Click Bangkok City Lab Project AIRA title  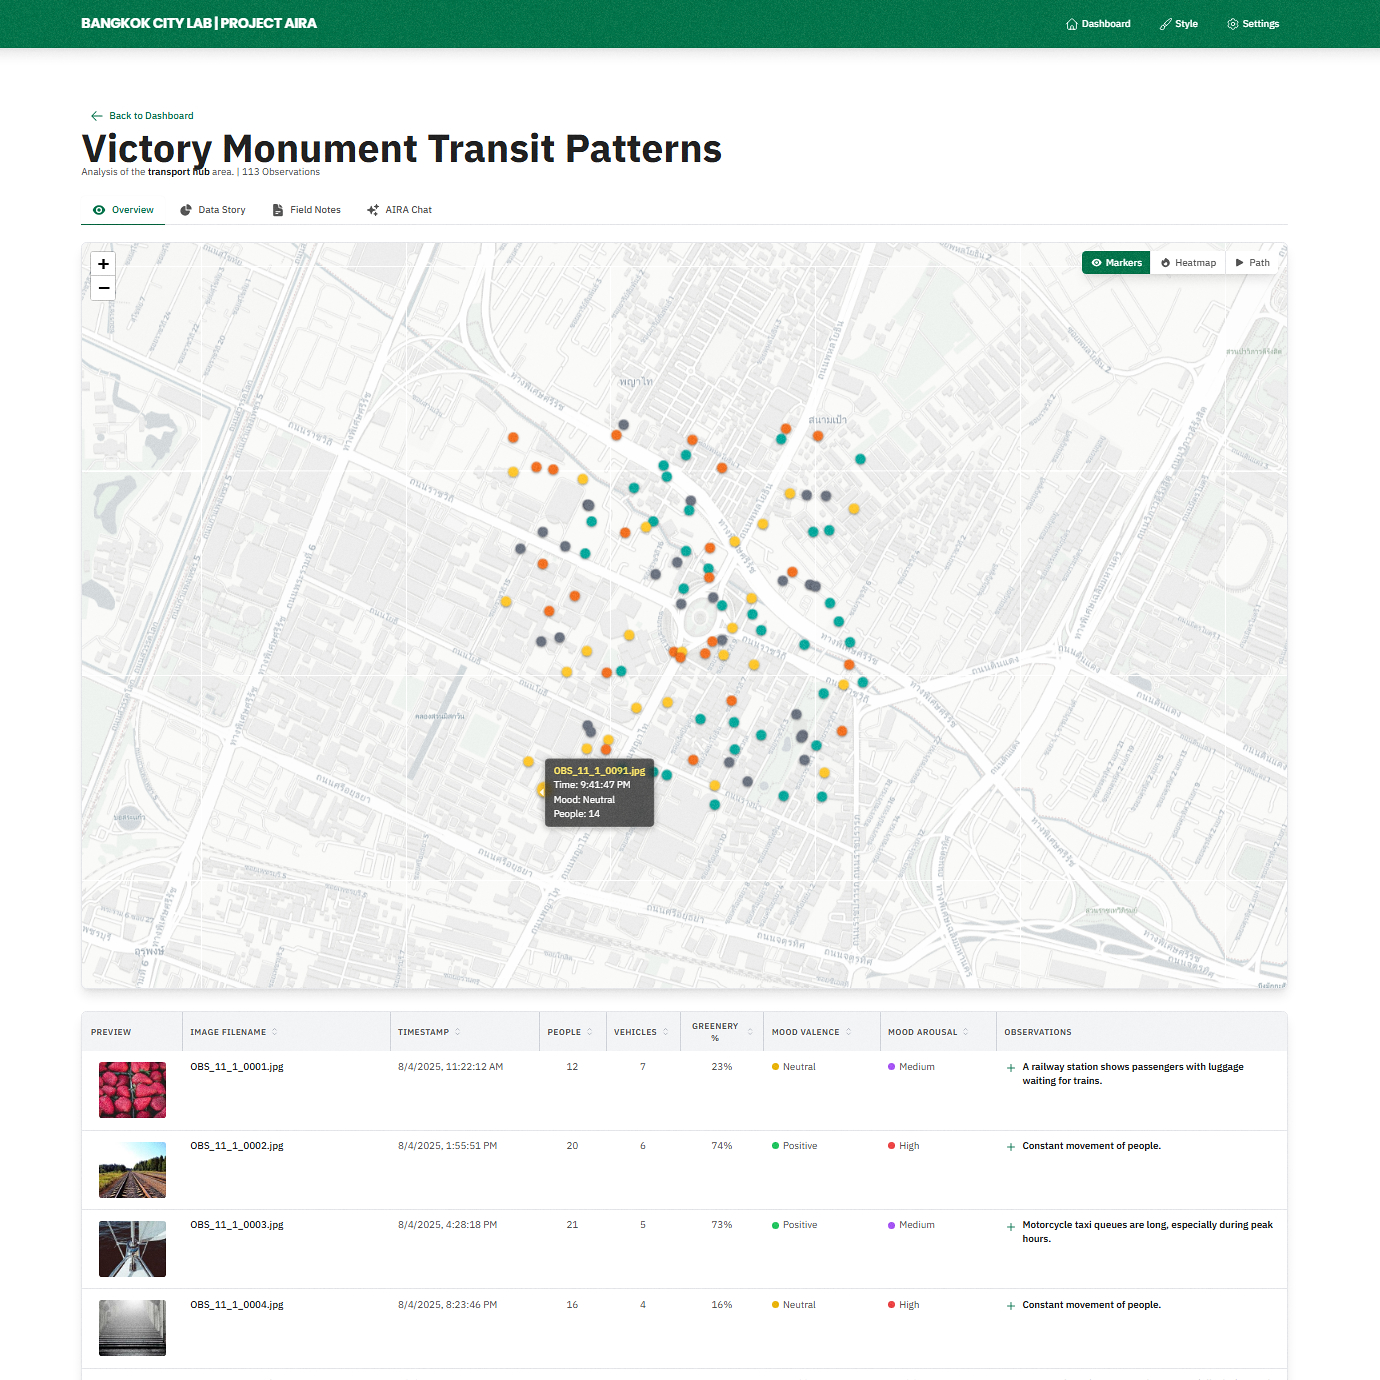pos(199,23)
